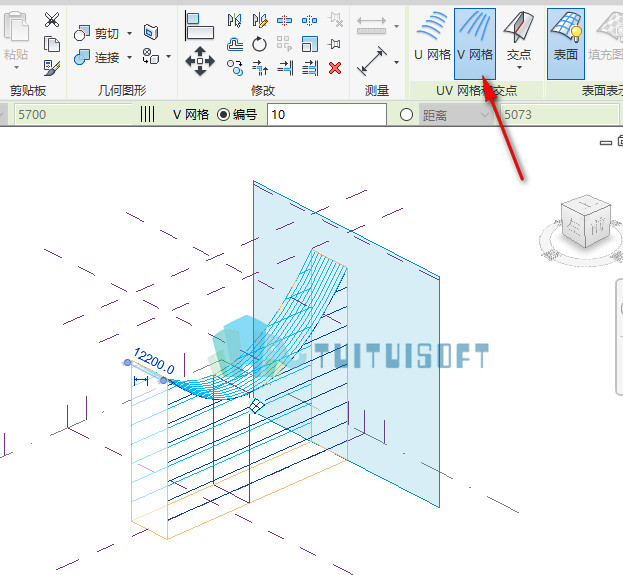Select the Trim/Extend to Corner tool
This screenshot has height=575, width=623.
(260, 68)
